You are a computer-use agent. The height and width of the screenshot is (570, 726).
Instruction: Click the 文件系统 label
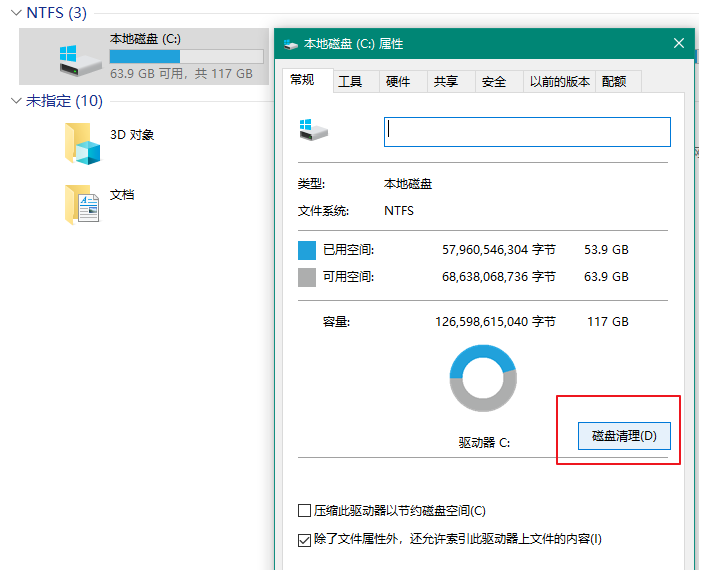pyautogui.click(x=323, y=211)
